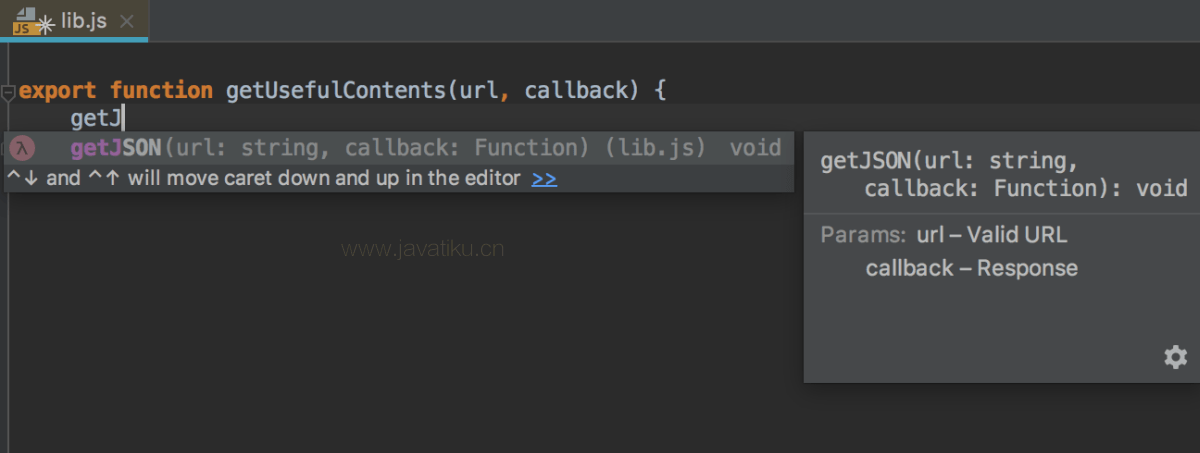Collapse the getUsefulContents function fold marker
Viewport: 1200px width, 453px height.
tap(8, 92)
